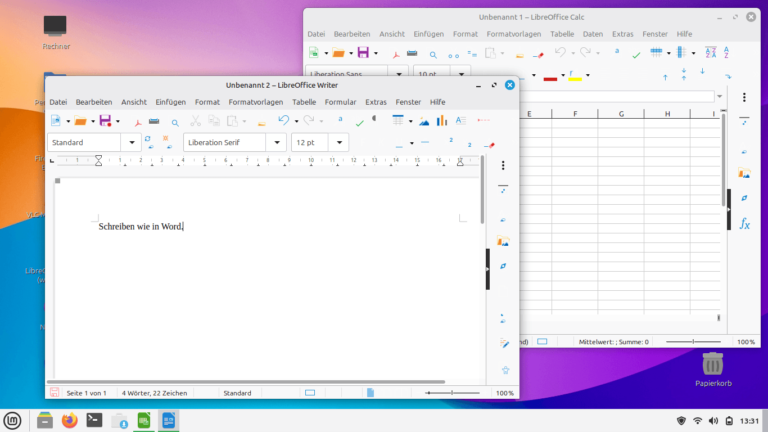Insert an image via Writer toolbar
768x432 pixels.
coord(424,121)
